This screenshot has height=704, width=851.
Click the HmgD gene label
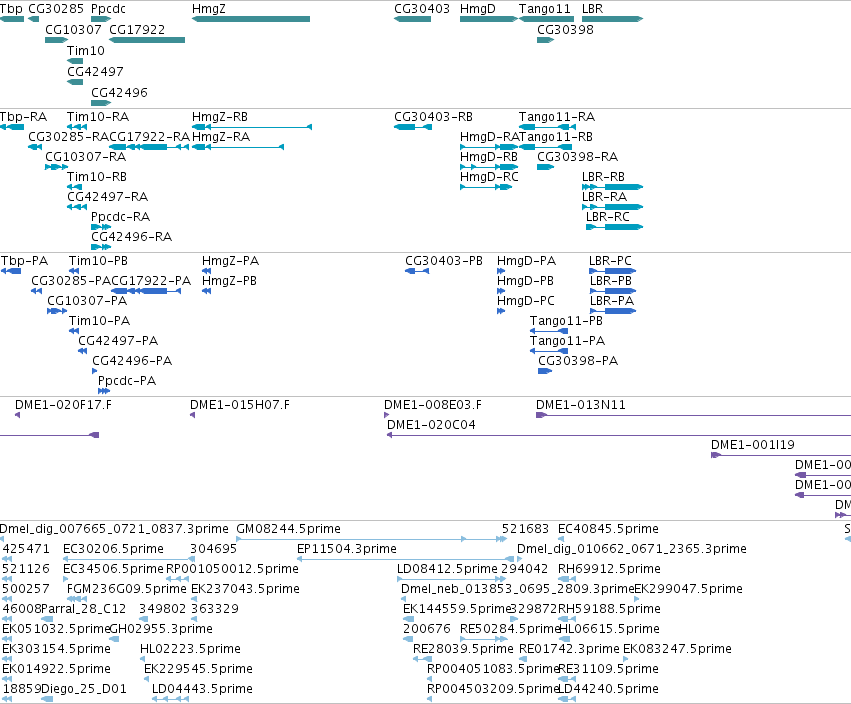coord(478,9)
